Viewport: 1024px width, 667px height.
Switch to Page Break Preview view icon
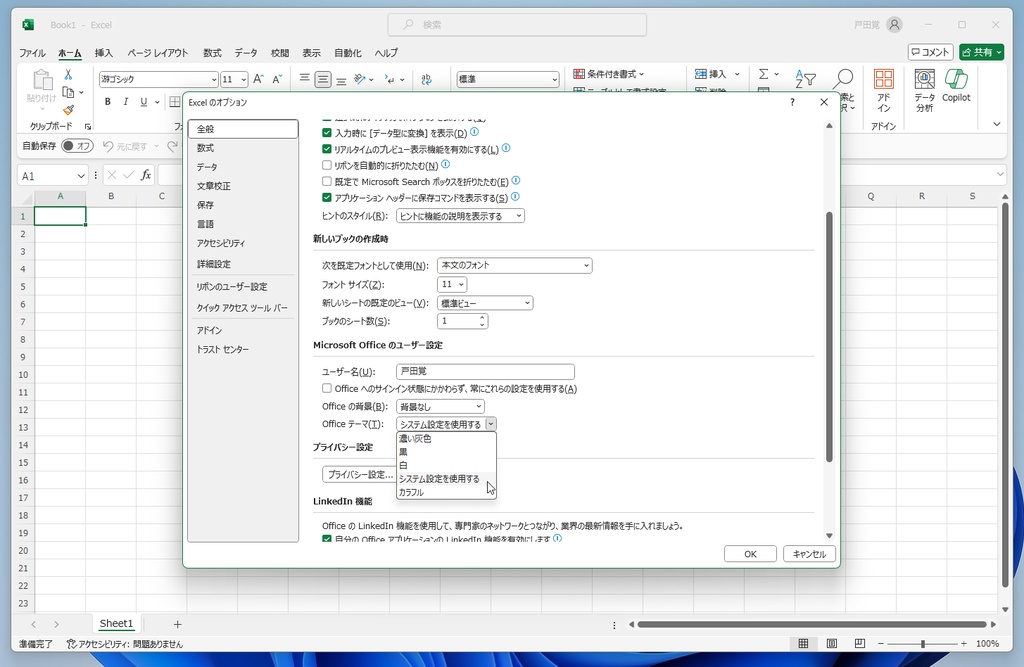(860, 643)
